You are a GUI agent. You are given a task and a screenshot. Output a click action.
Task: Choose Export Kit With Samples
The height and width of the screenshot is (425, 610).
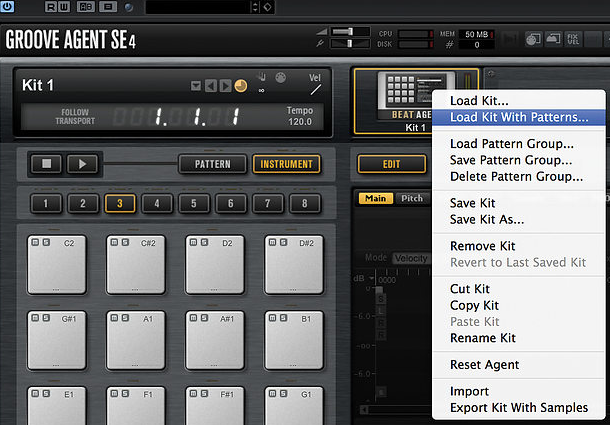(520, 408)
